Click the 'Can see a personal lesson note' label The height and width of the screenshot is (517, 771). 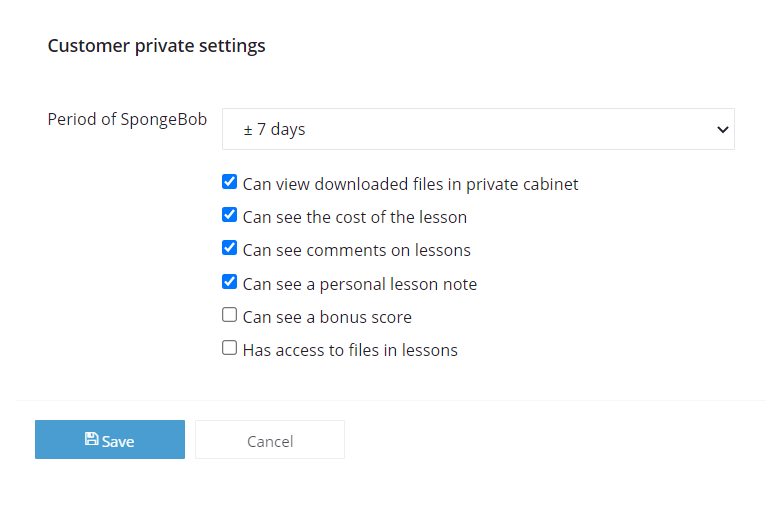[360, 284]
